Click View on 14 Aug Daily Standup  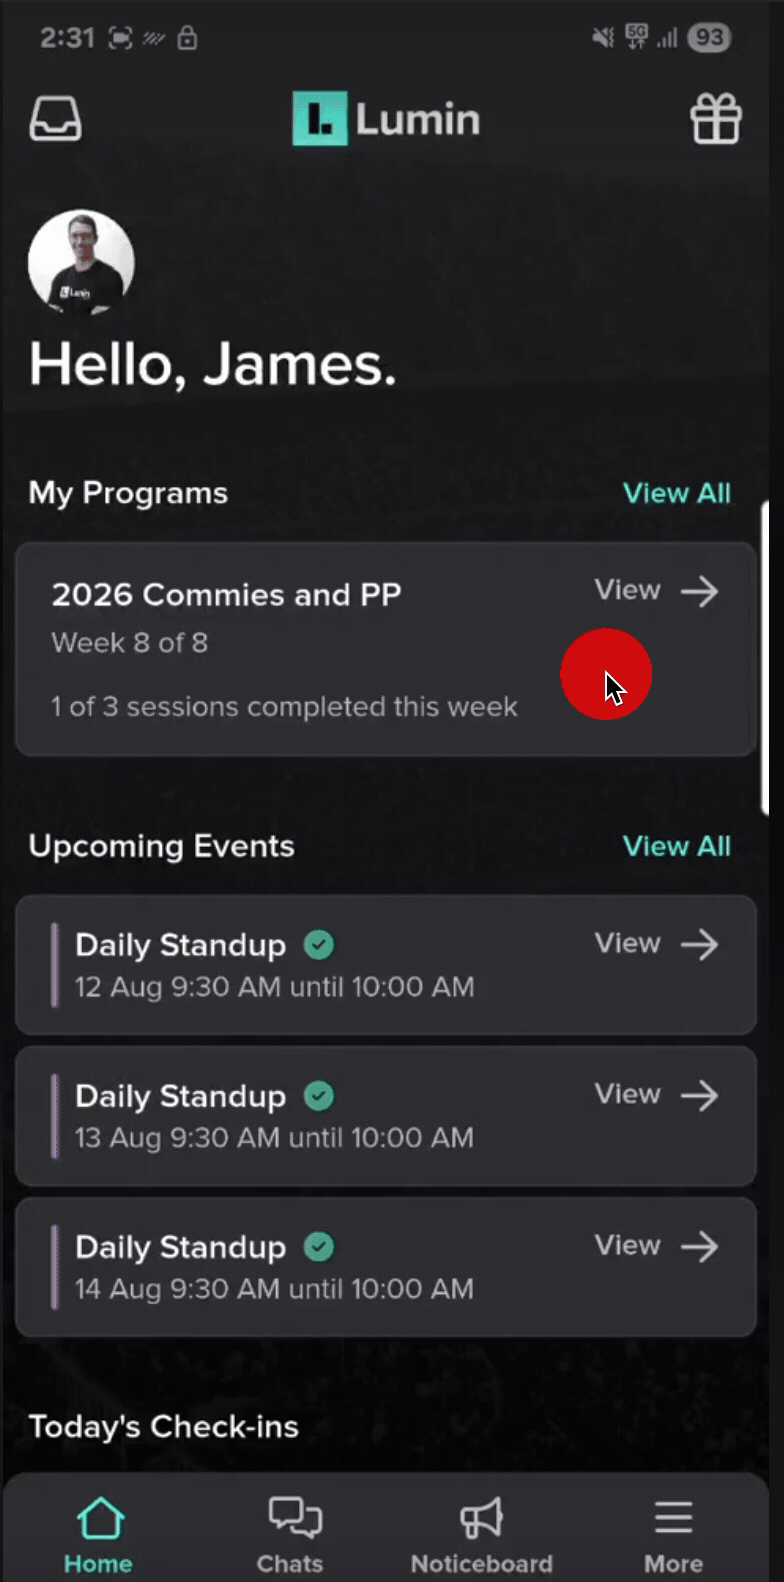click(x=628, y=1245)
